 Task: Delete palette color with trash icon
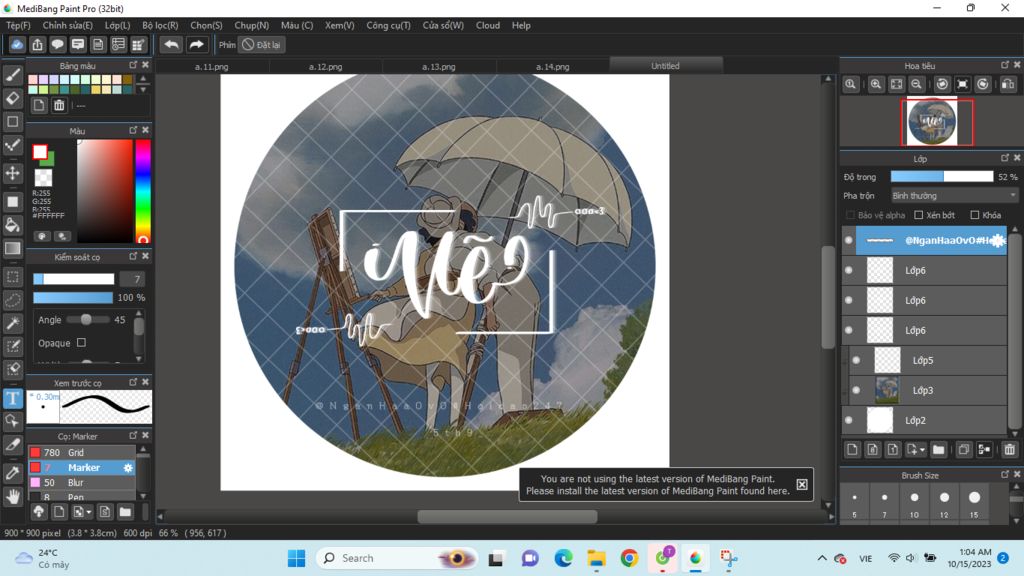coord(59,105)
